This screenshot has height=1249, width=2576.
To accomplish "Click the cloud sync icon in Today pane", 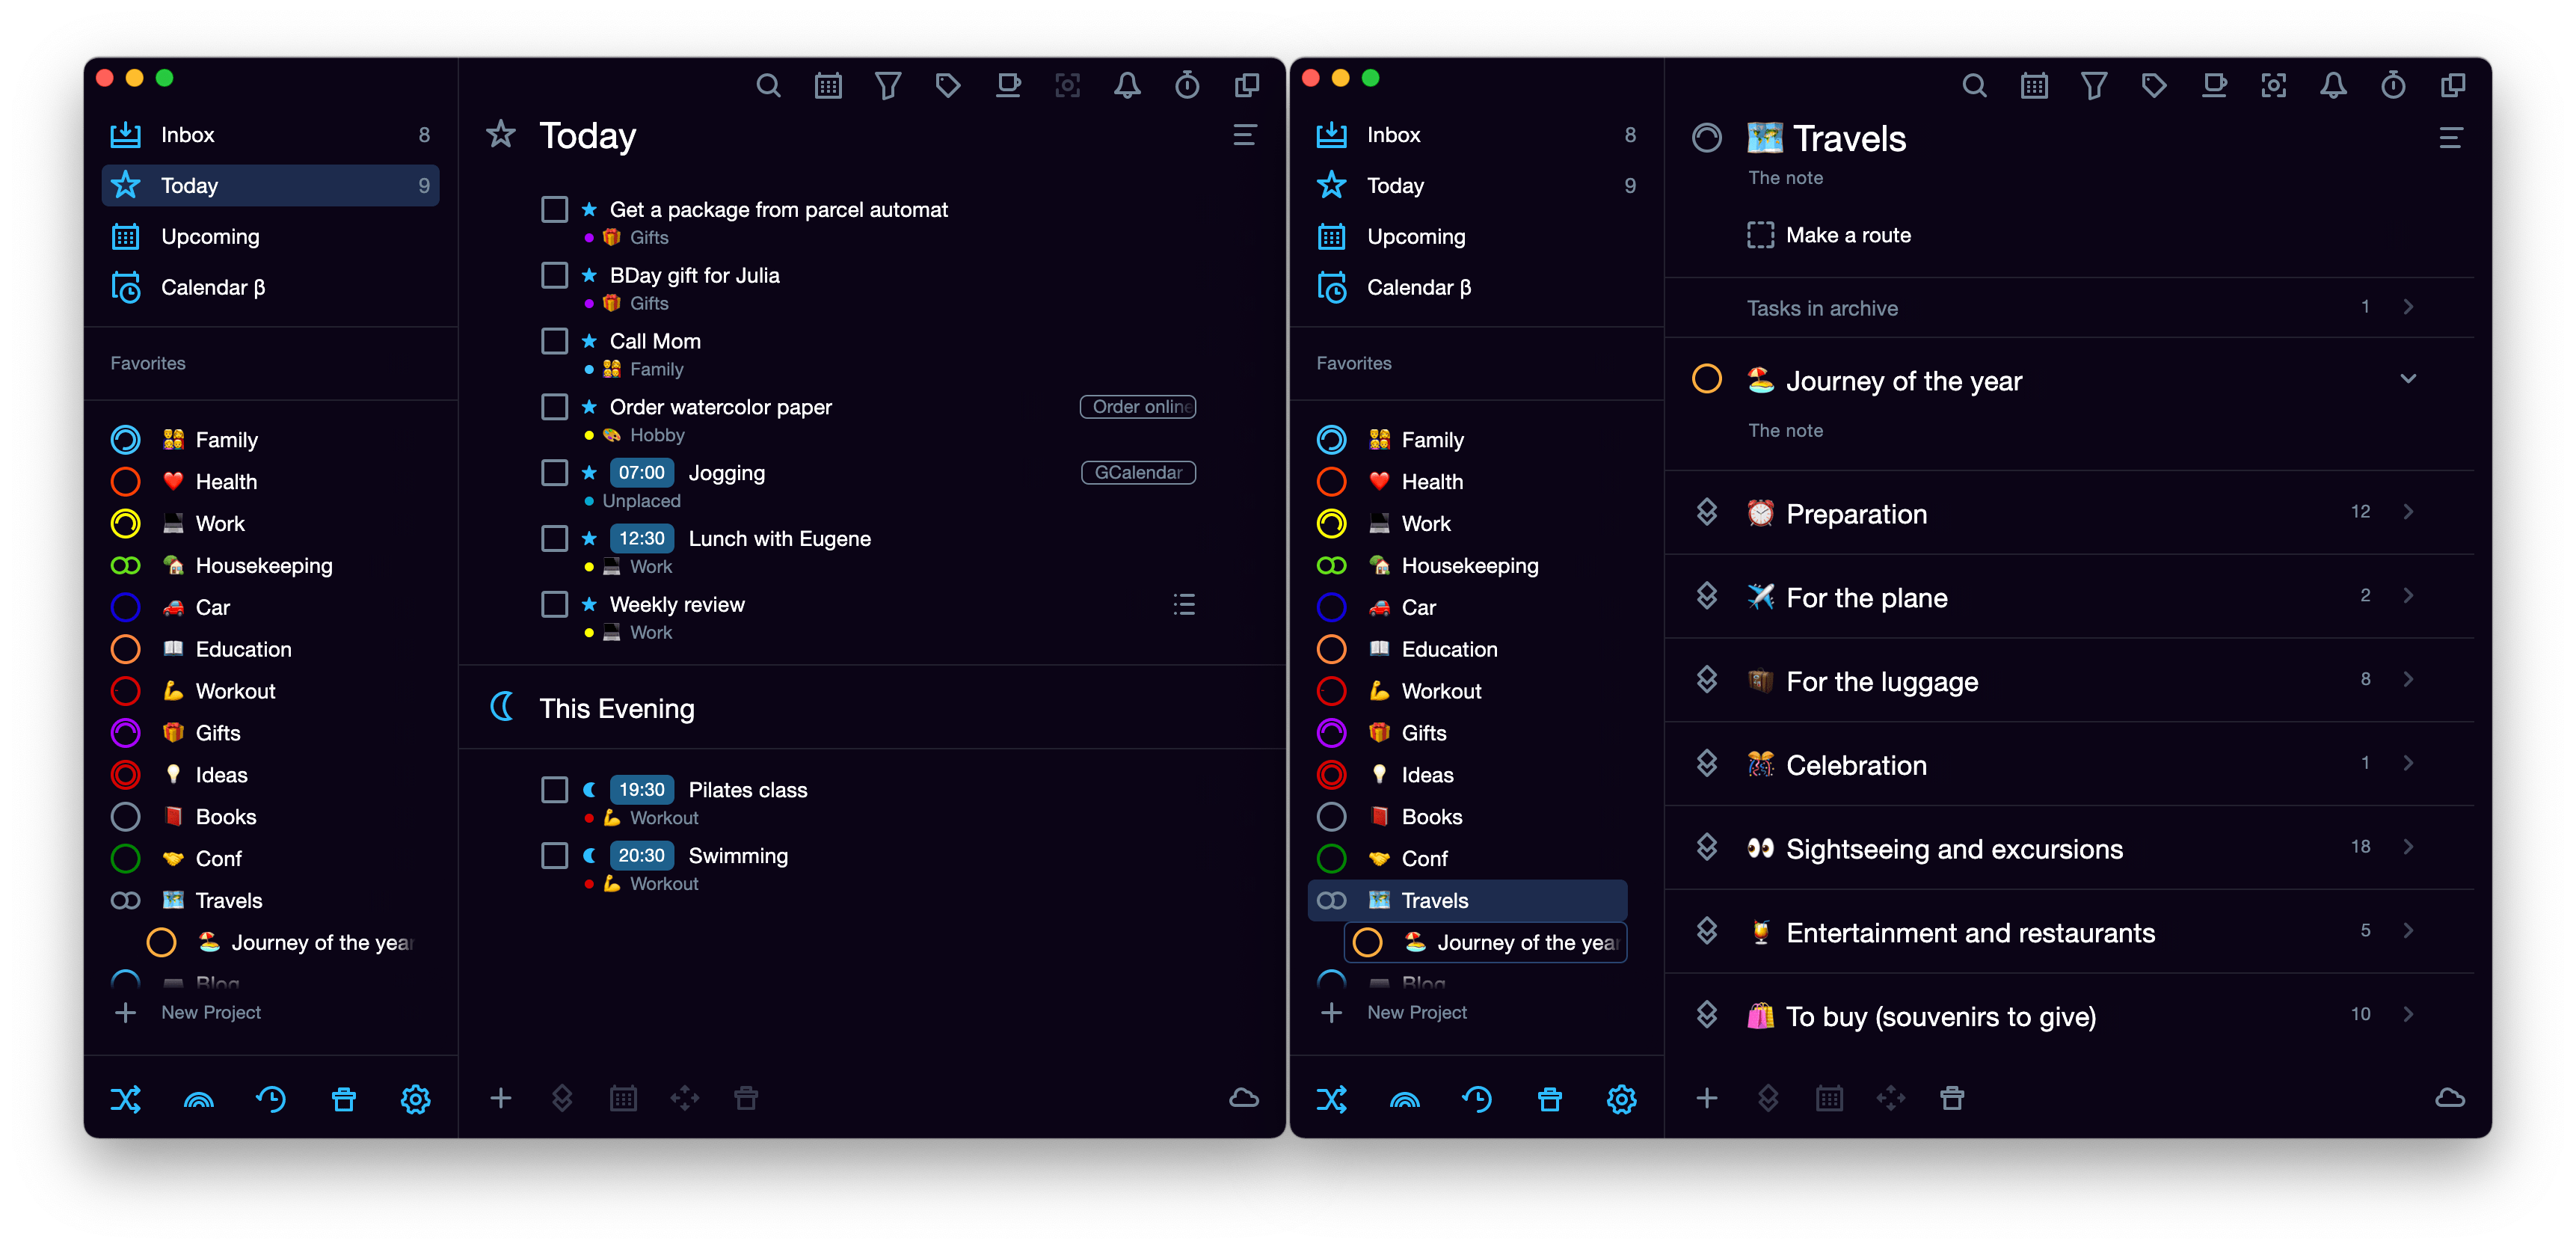I will click(1243, 1098).
